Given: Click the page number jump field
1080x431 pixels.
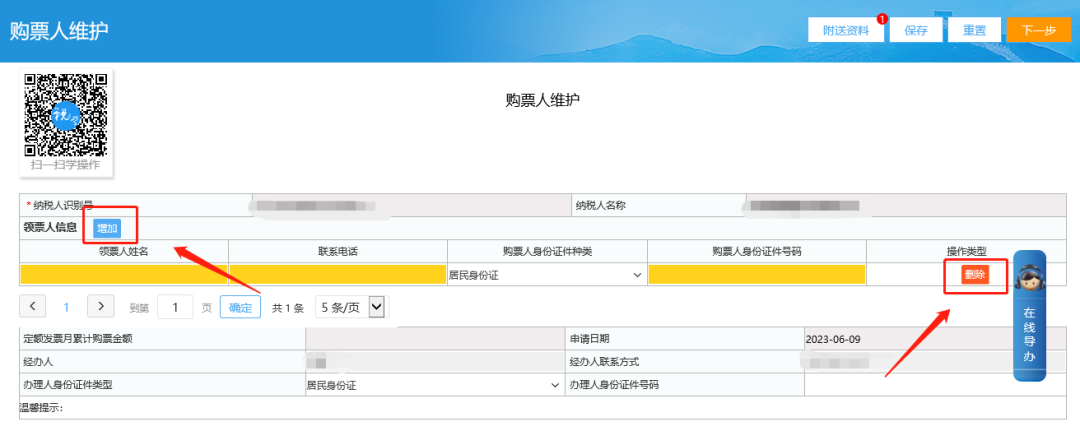Looking at the screenshot, I should [174, 307].
